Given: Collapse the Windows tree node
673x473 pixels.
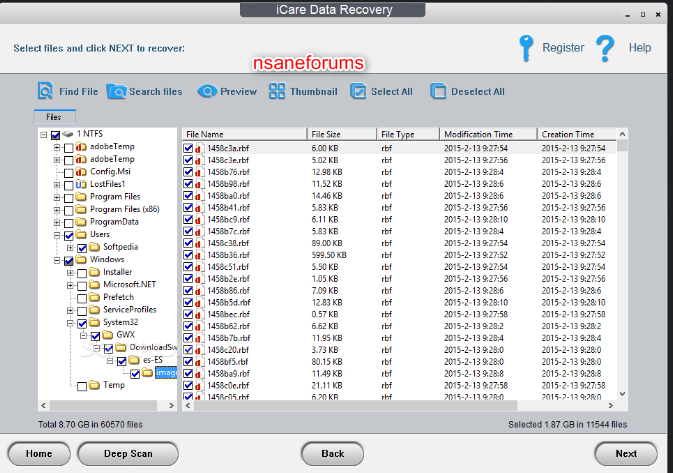Looking at the screenshot, I should 57,261.
